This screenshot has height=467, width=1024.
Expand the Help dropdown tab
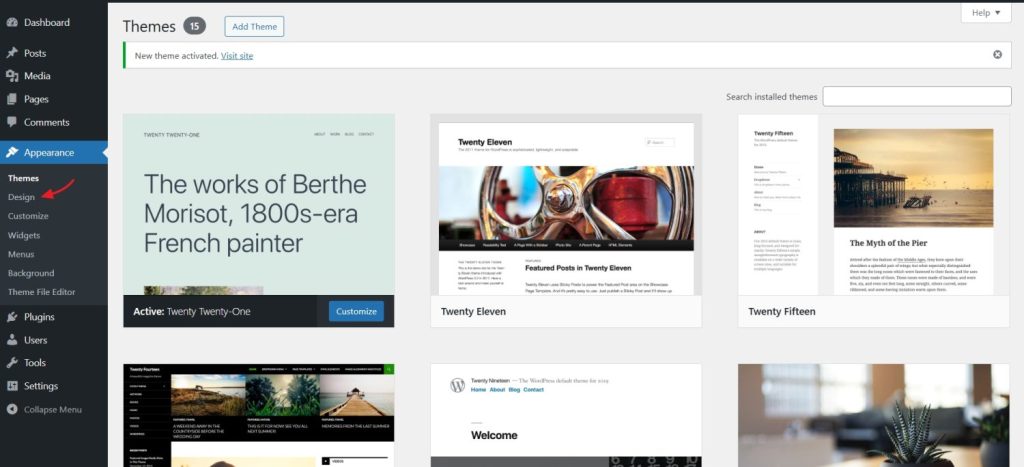(986, 13)
